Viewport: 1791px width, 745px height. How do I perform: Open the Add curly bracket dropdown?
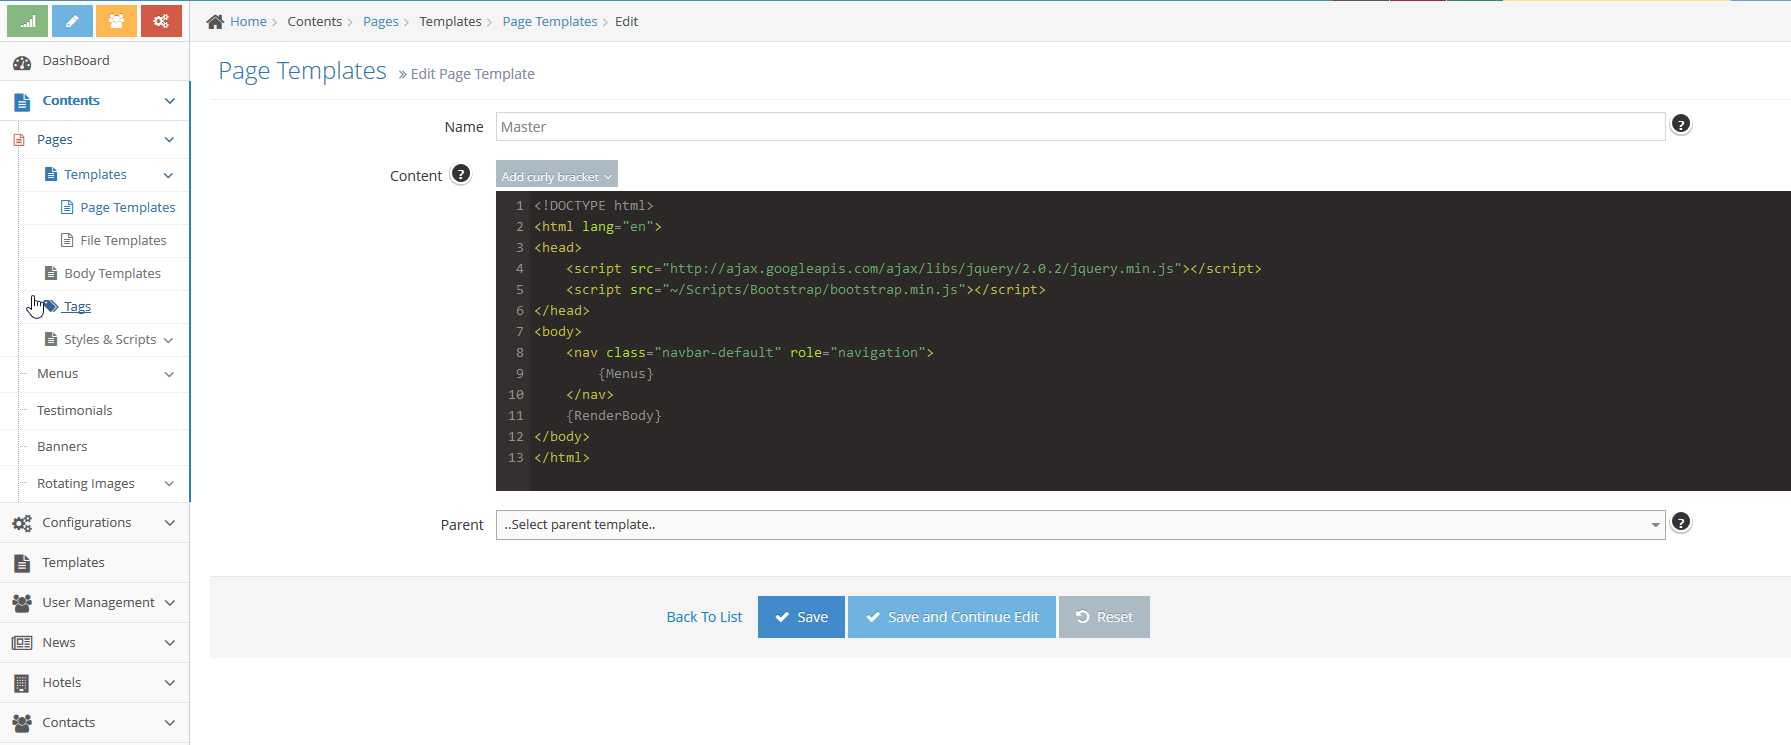tap(556, 176)
